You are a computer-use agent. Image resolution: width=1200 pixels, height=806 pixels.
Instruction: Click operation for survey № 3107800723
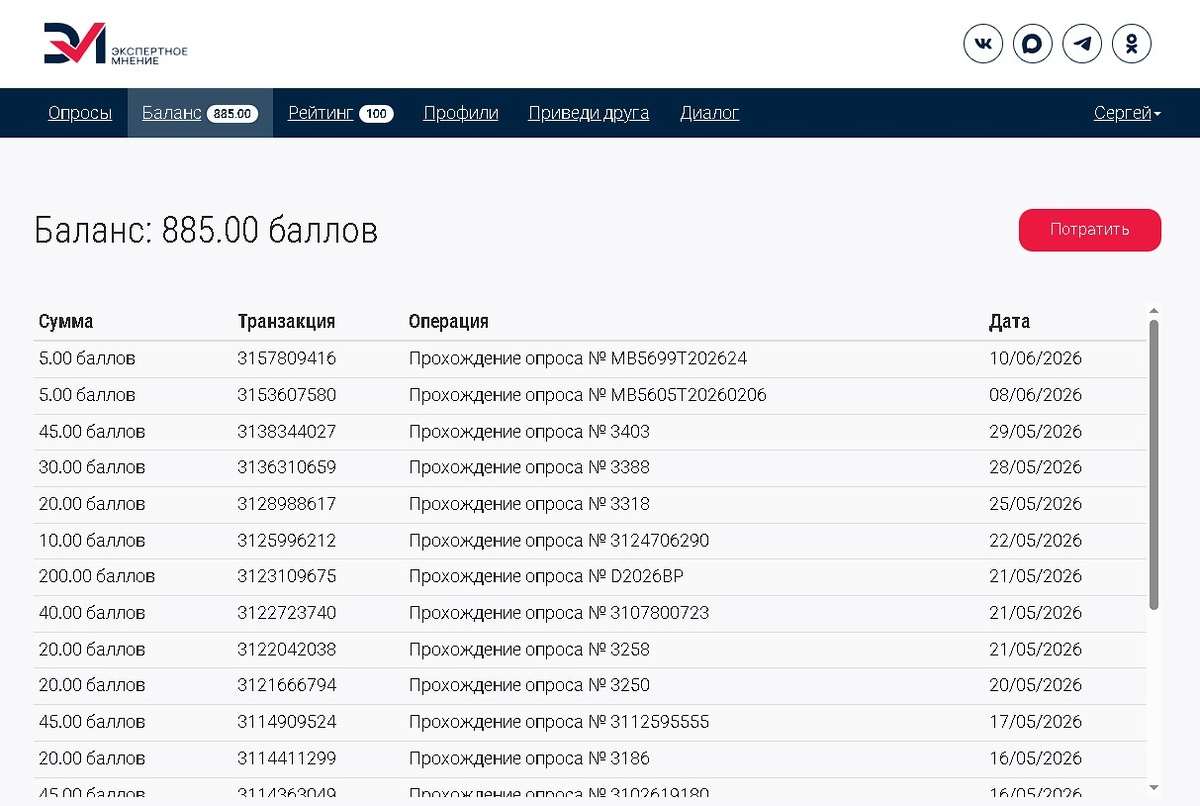559,612
